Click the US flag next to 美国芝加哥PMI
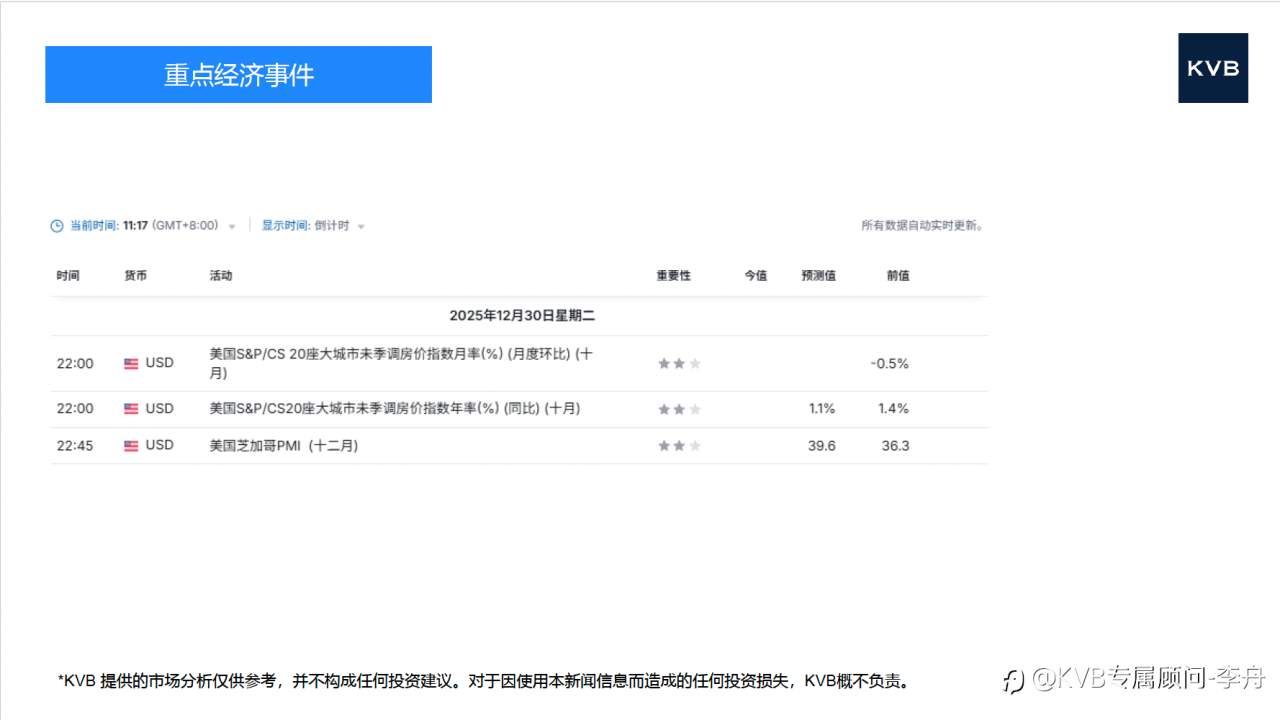 (x=132, y=445)
